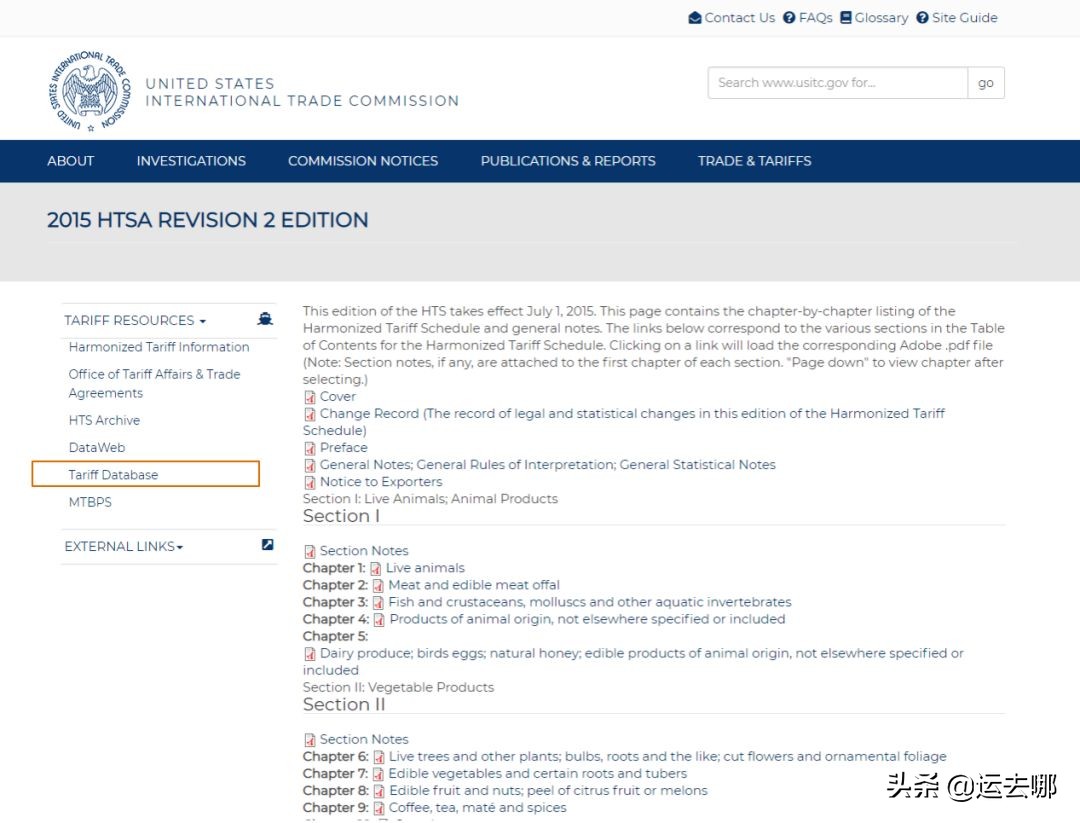
Task: Open the Chapter 8 PDF icon
Action: coord(379,791)
